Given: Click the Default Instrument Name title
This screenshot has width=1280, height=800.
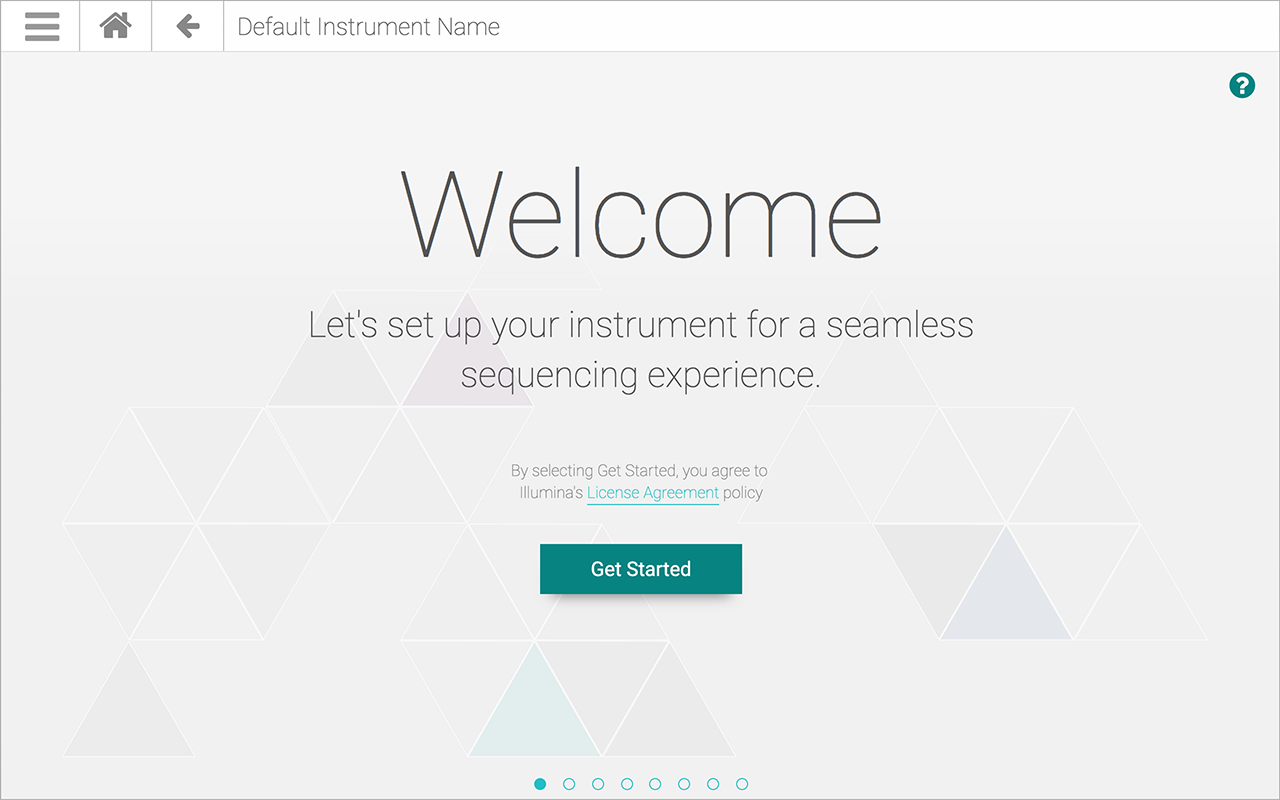Looking at the screenshot, I should click(x=368, y=27).
